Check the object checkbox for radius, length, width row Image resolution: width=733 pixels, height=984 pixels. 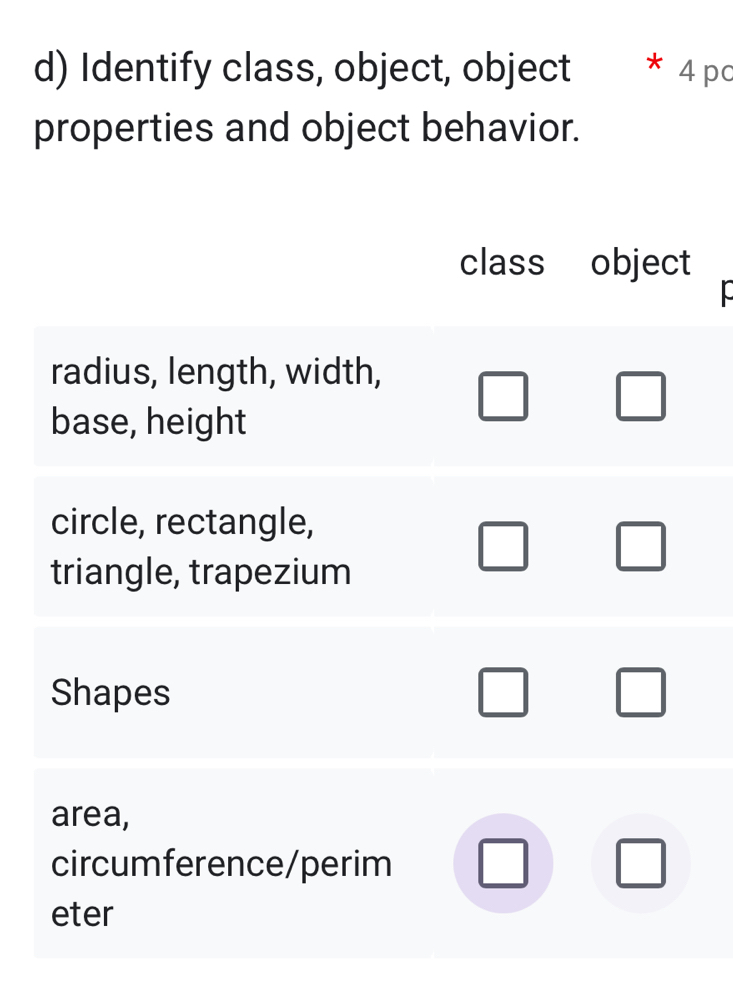(x=641, y=396)
